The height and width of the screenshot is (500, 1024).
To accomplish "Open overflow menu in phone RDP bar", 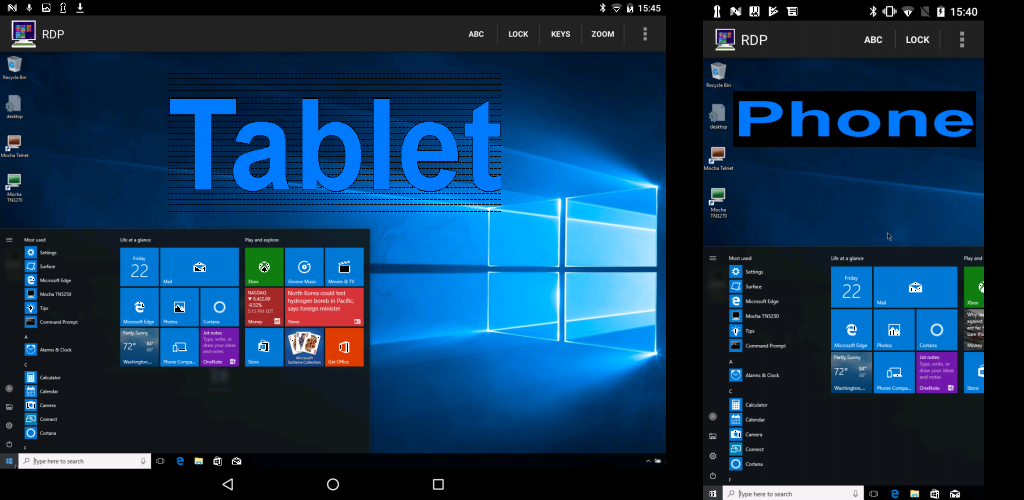I will point(962,40).
